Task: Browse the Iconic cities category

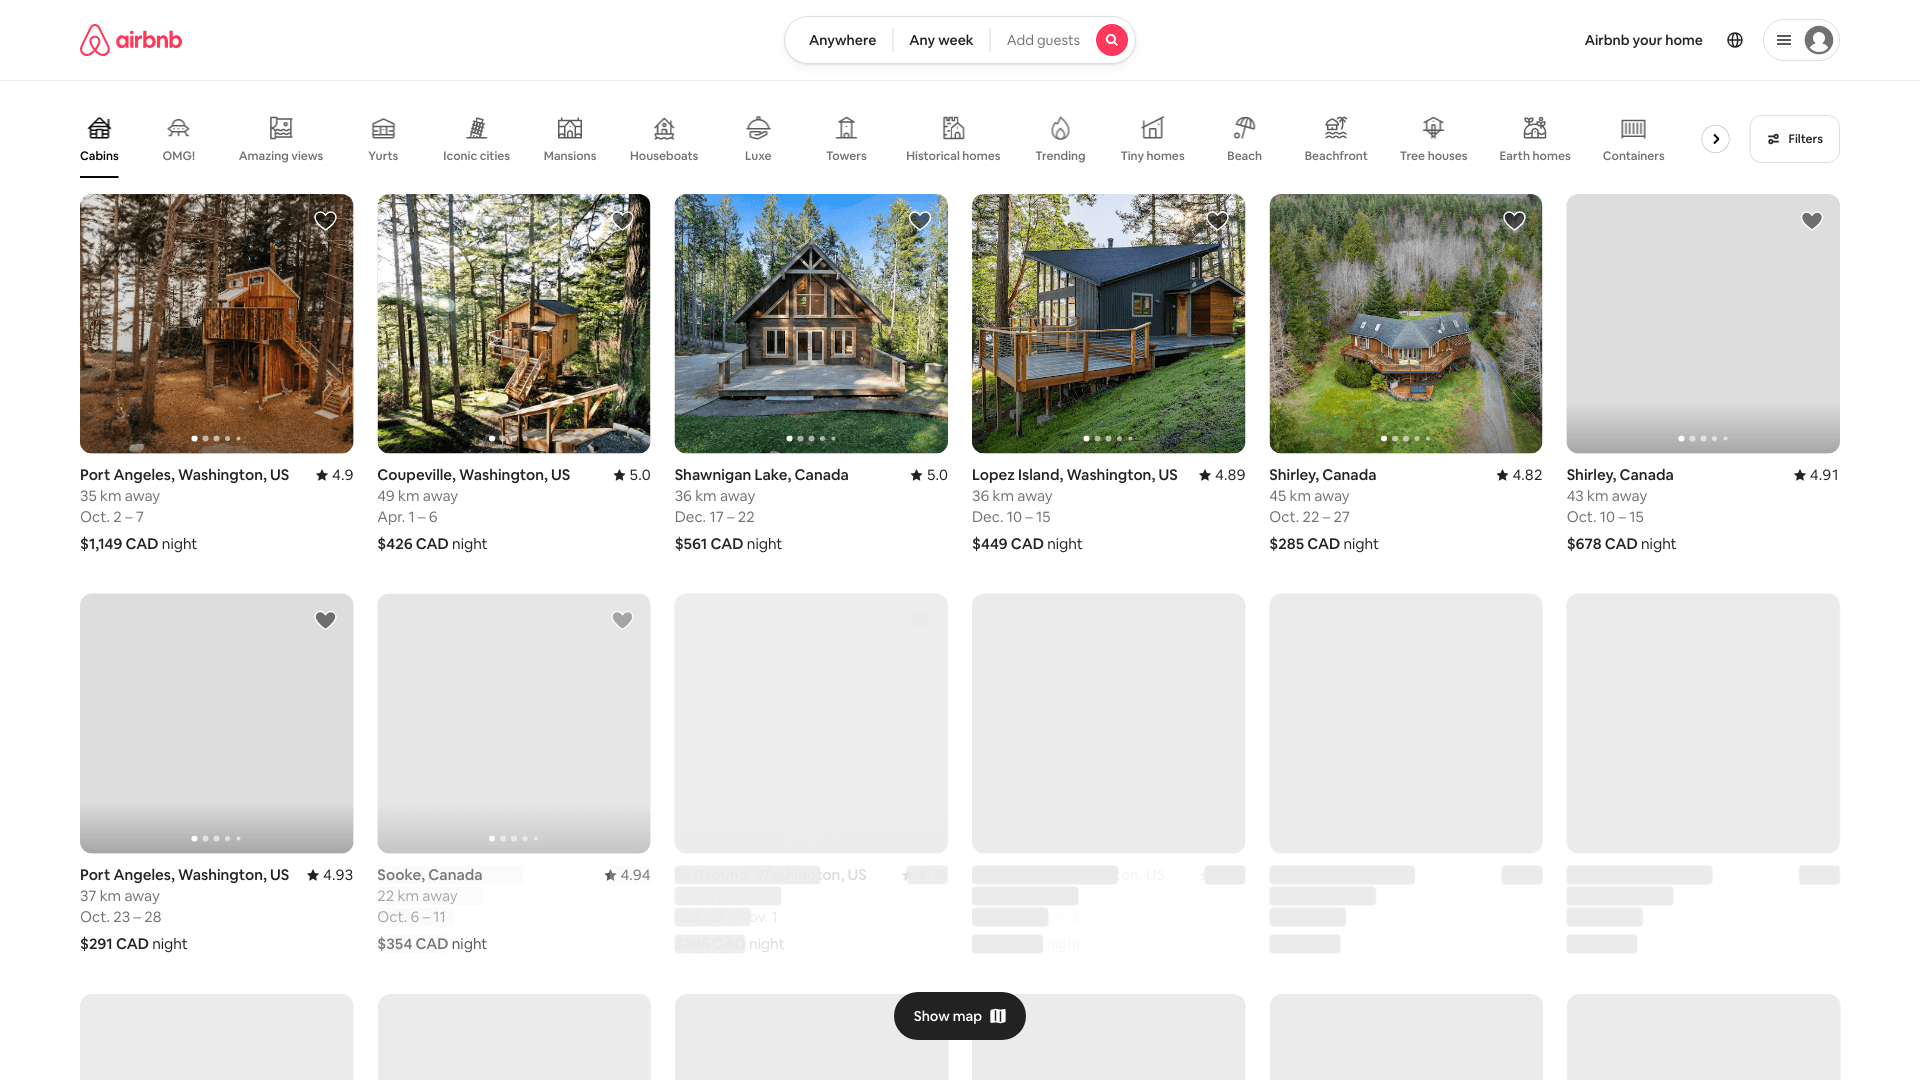Action: pos(476,140)
